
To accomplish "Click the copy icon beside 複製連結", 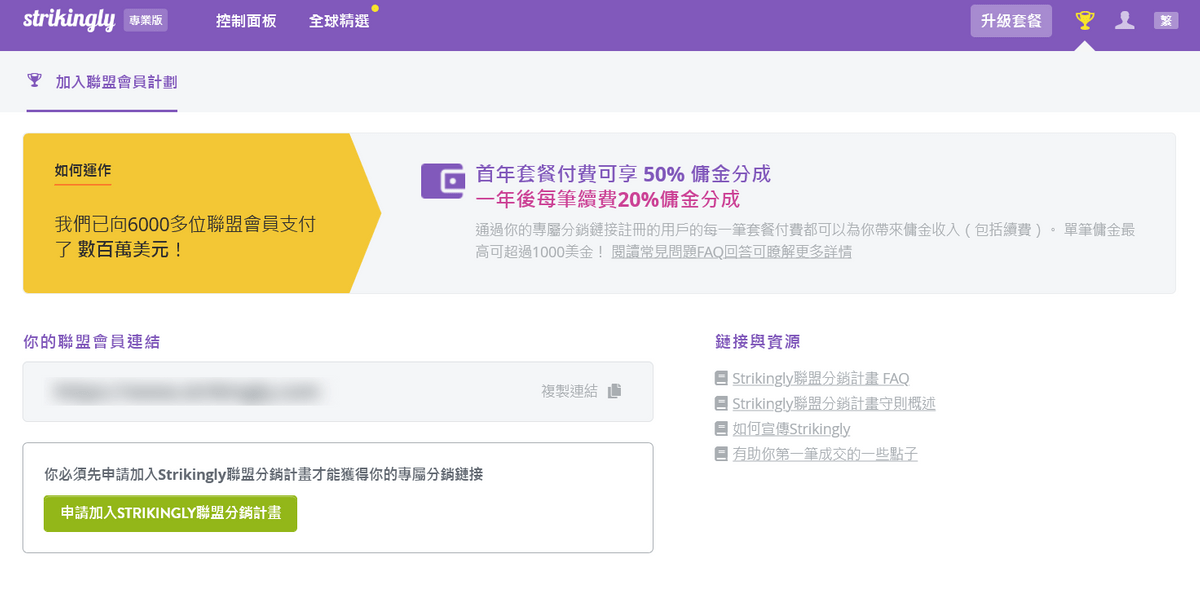I will coord(614,391).
